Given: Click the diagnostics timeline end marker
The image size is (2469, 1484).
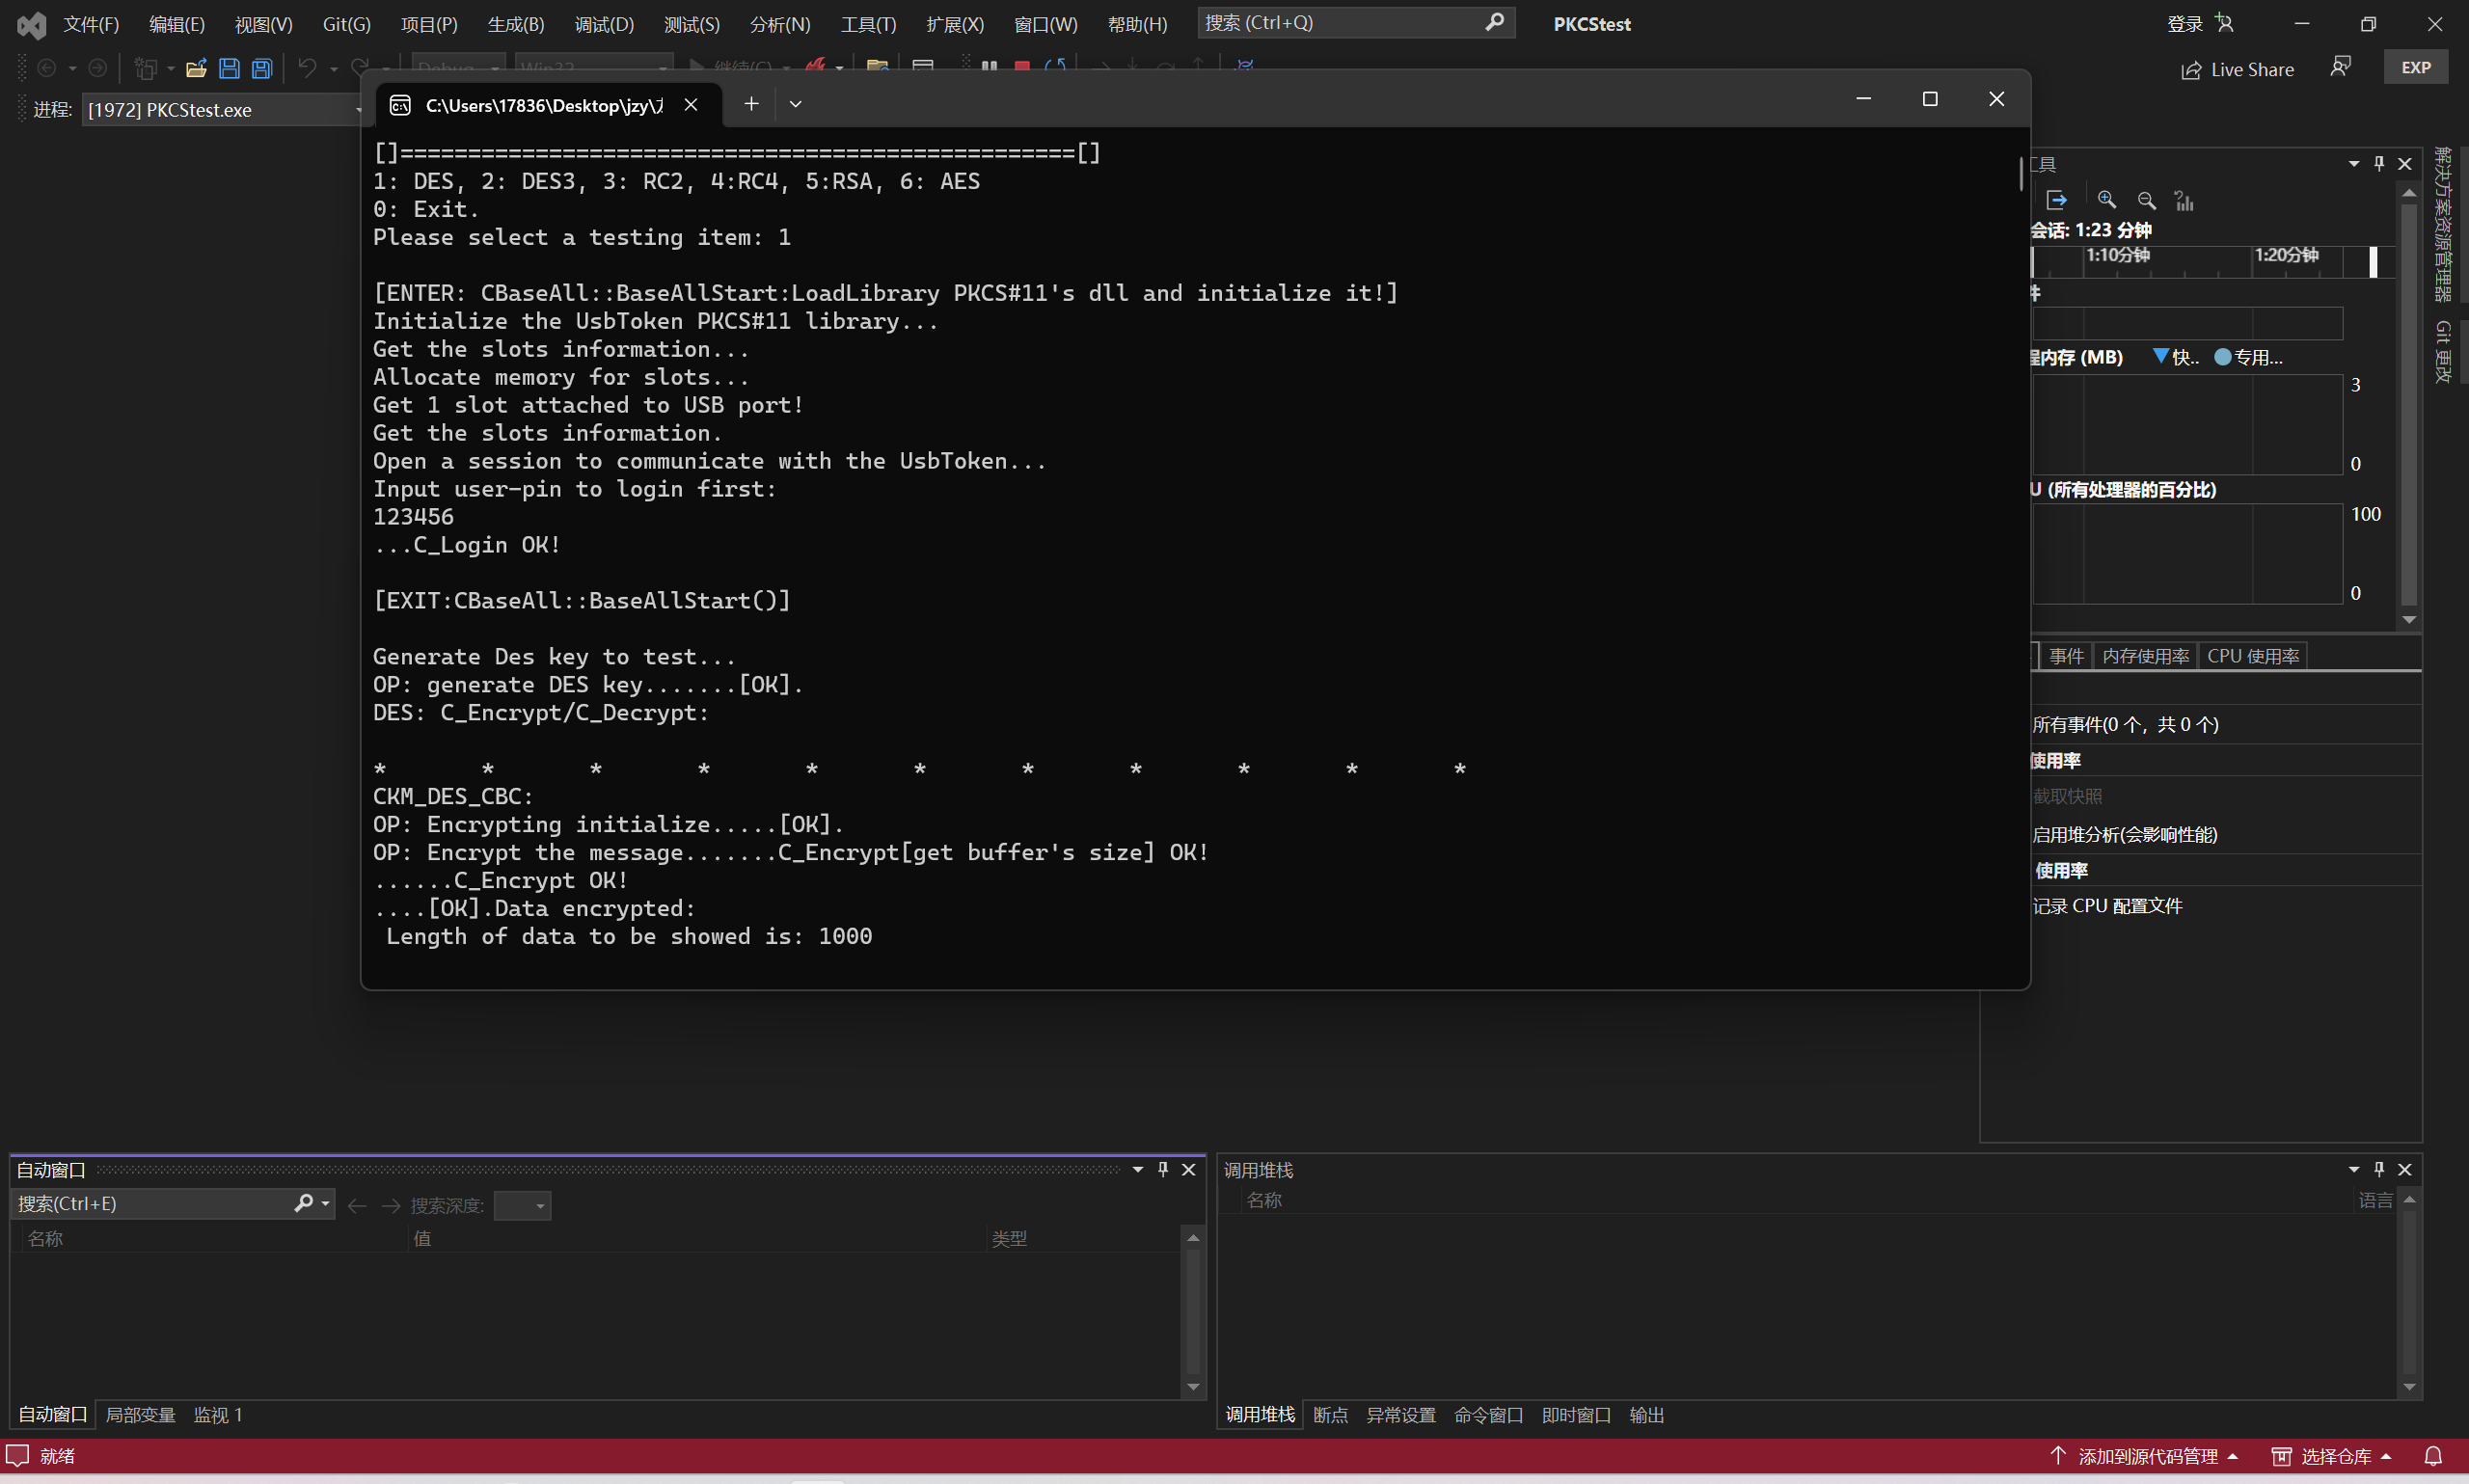Looking at the screenshot, I should (x=2373, y=261).
